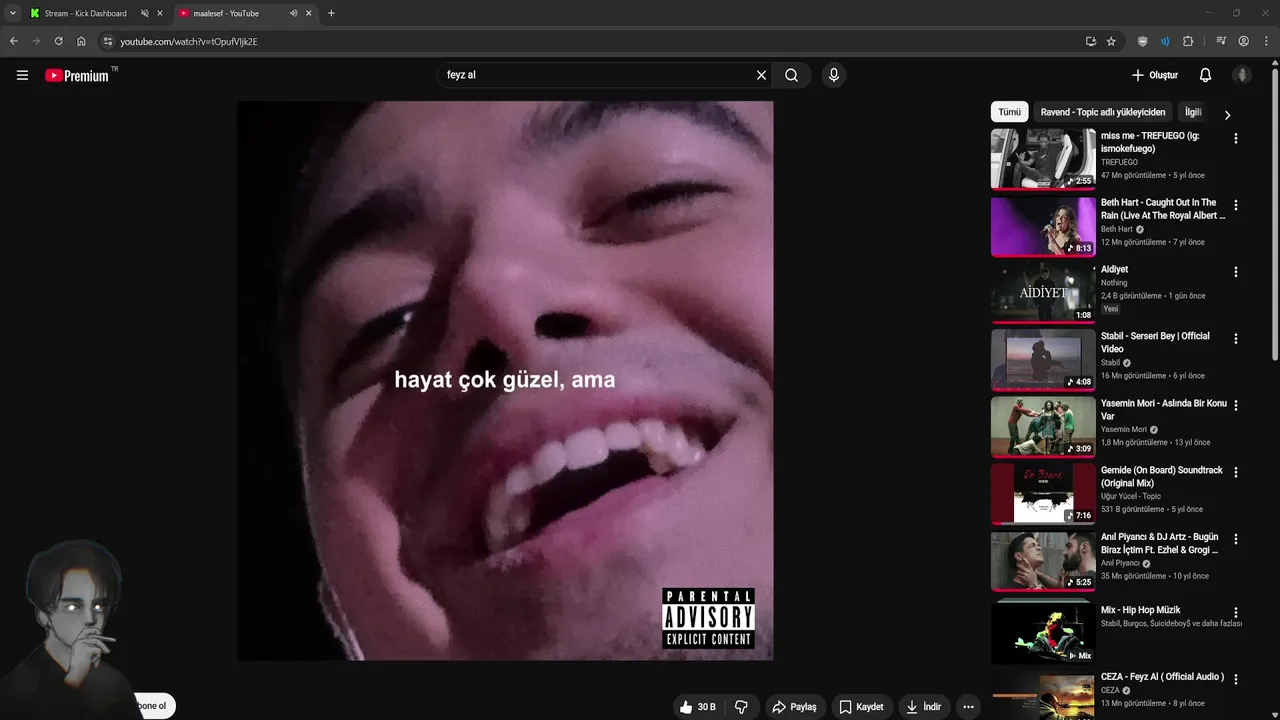Start voice search with microphone
Viewport: 1280px width, 720px height.
[x=833, y=75]
